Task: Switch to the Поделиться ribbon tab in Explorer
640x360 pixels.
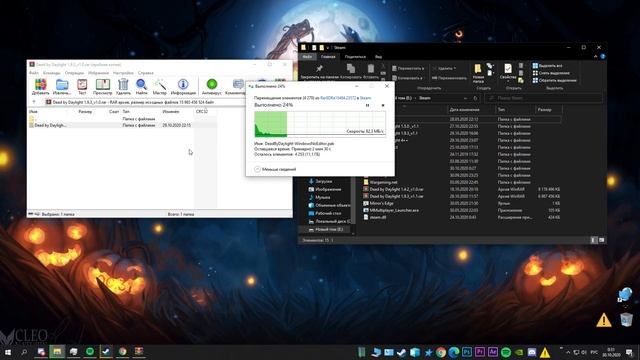Action: (x=355, y=57)
